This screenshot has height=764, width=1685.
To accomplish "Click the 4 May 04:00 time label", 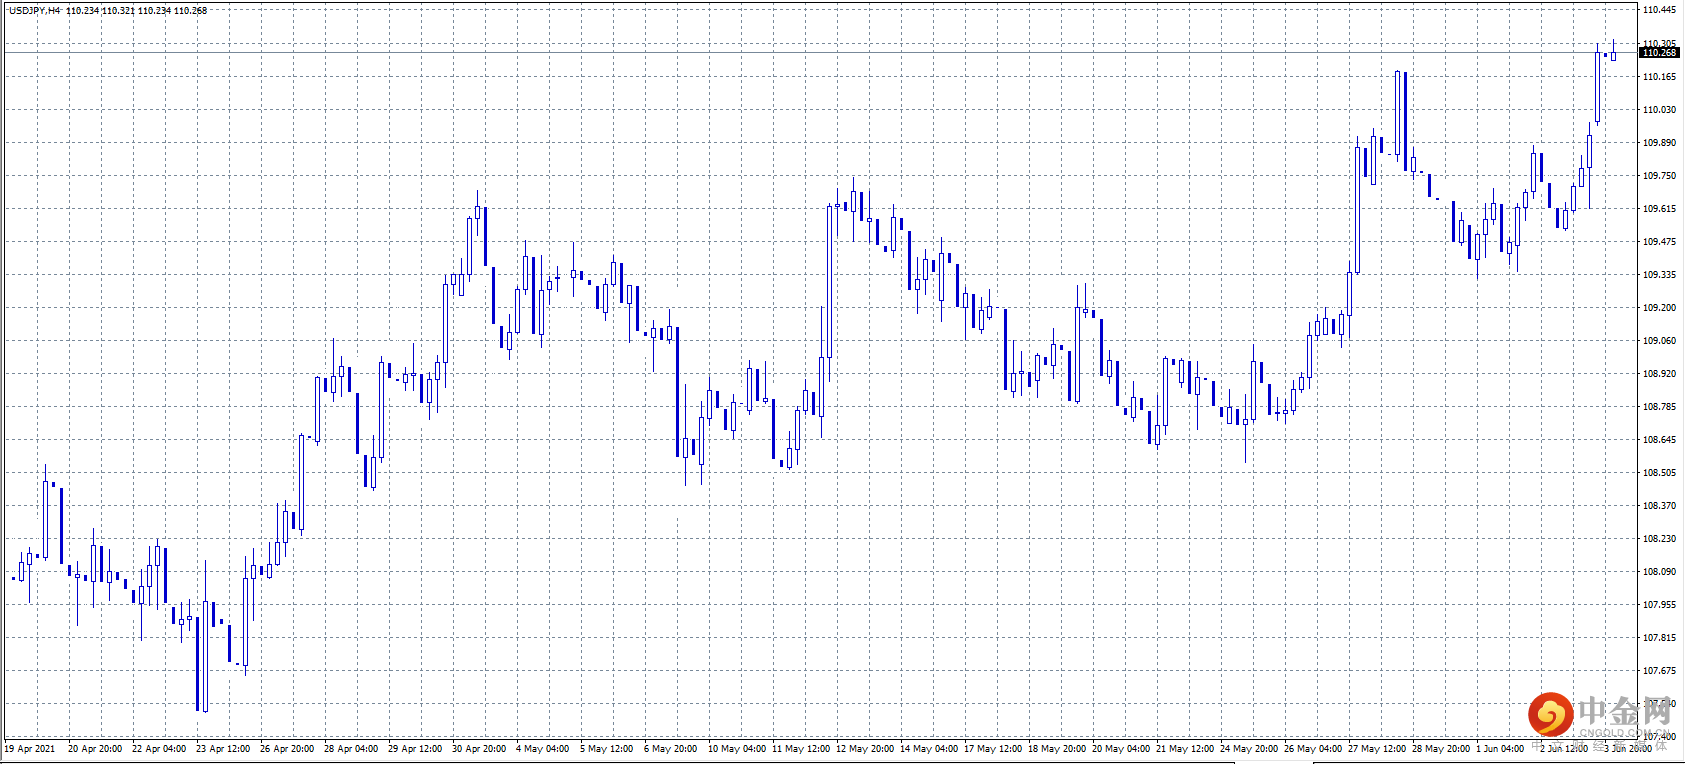I will click(542, 749).
